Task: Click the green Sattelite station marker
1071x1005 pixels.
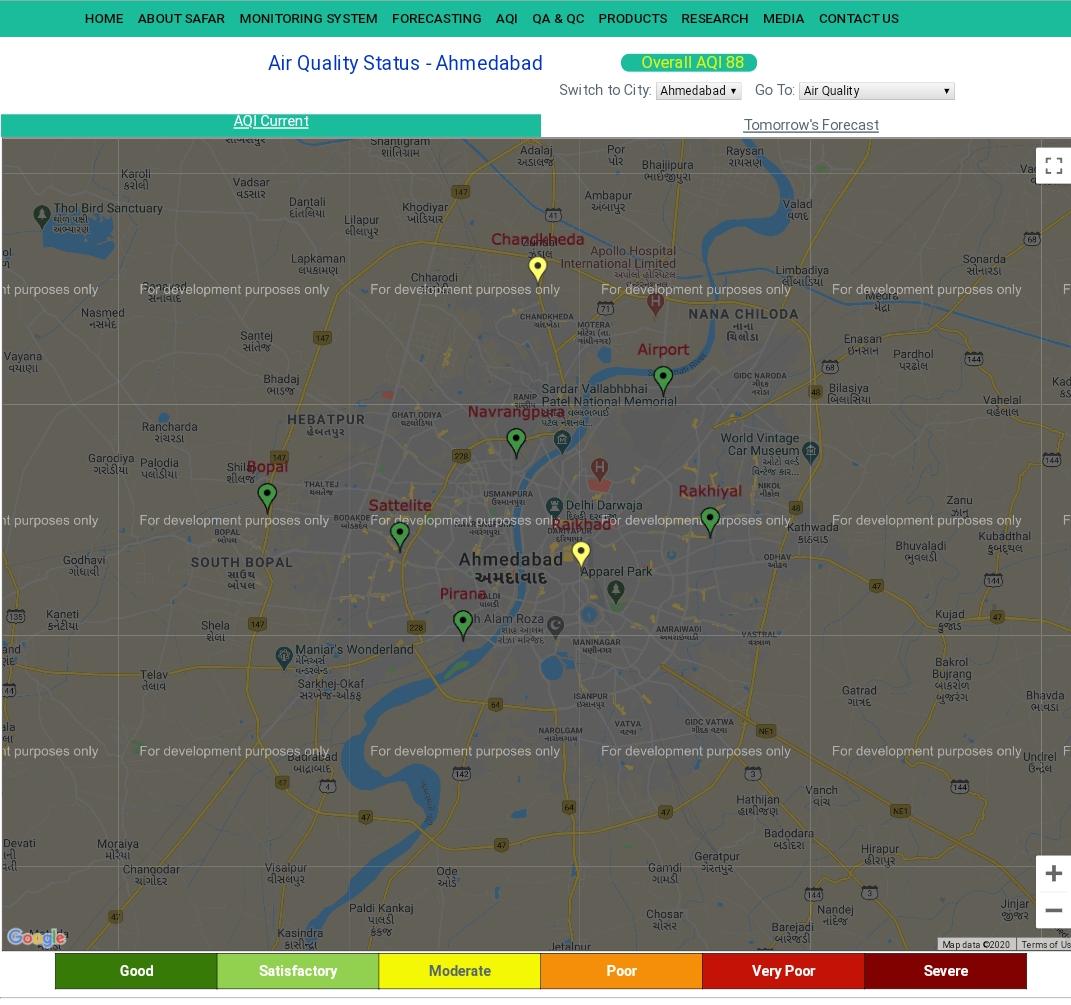Action: [400, 535]
